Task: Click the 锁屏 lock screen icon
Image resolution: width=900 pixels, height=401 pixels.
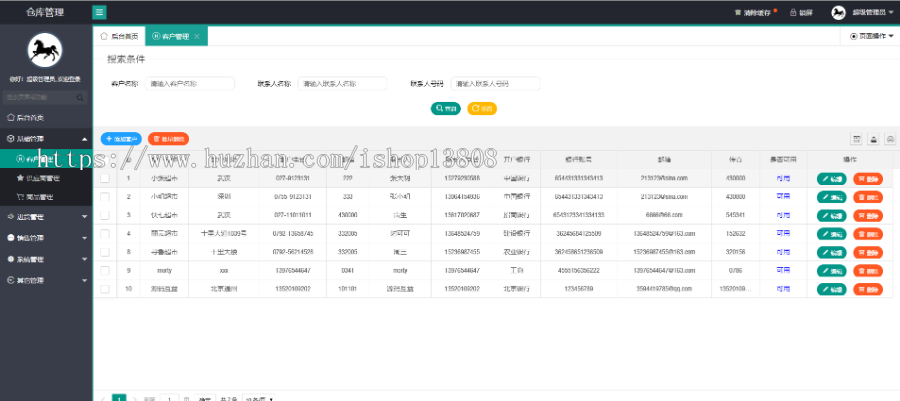Action: pos(793,13)
